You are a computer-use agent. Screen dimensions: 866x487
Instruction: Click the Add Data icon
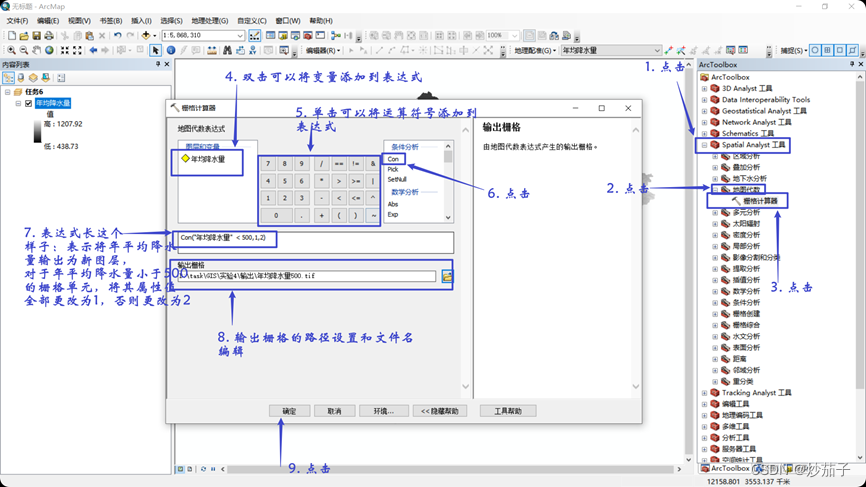click(145, 36)
